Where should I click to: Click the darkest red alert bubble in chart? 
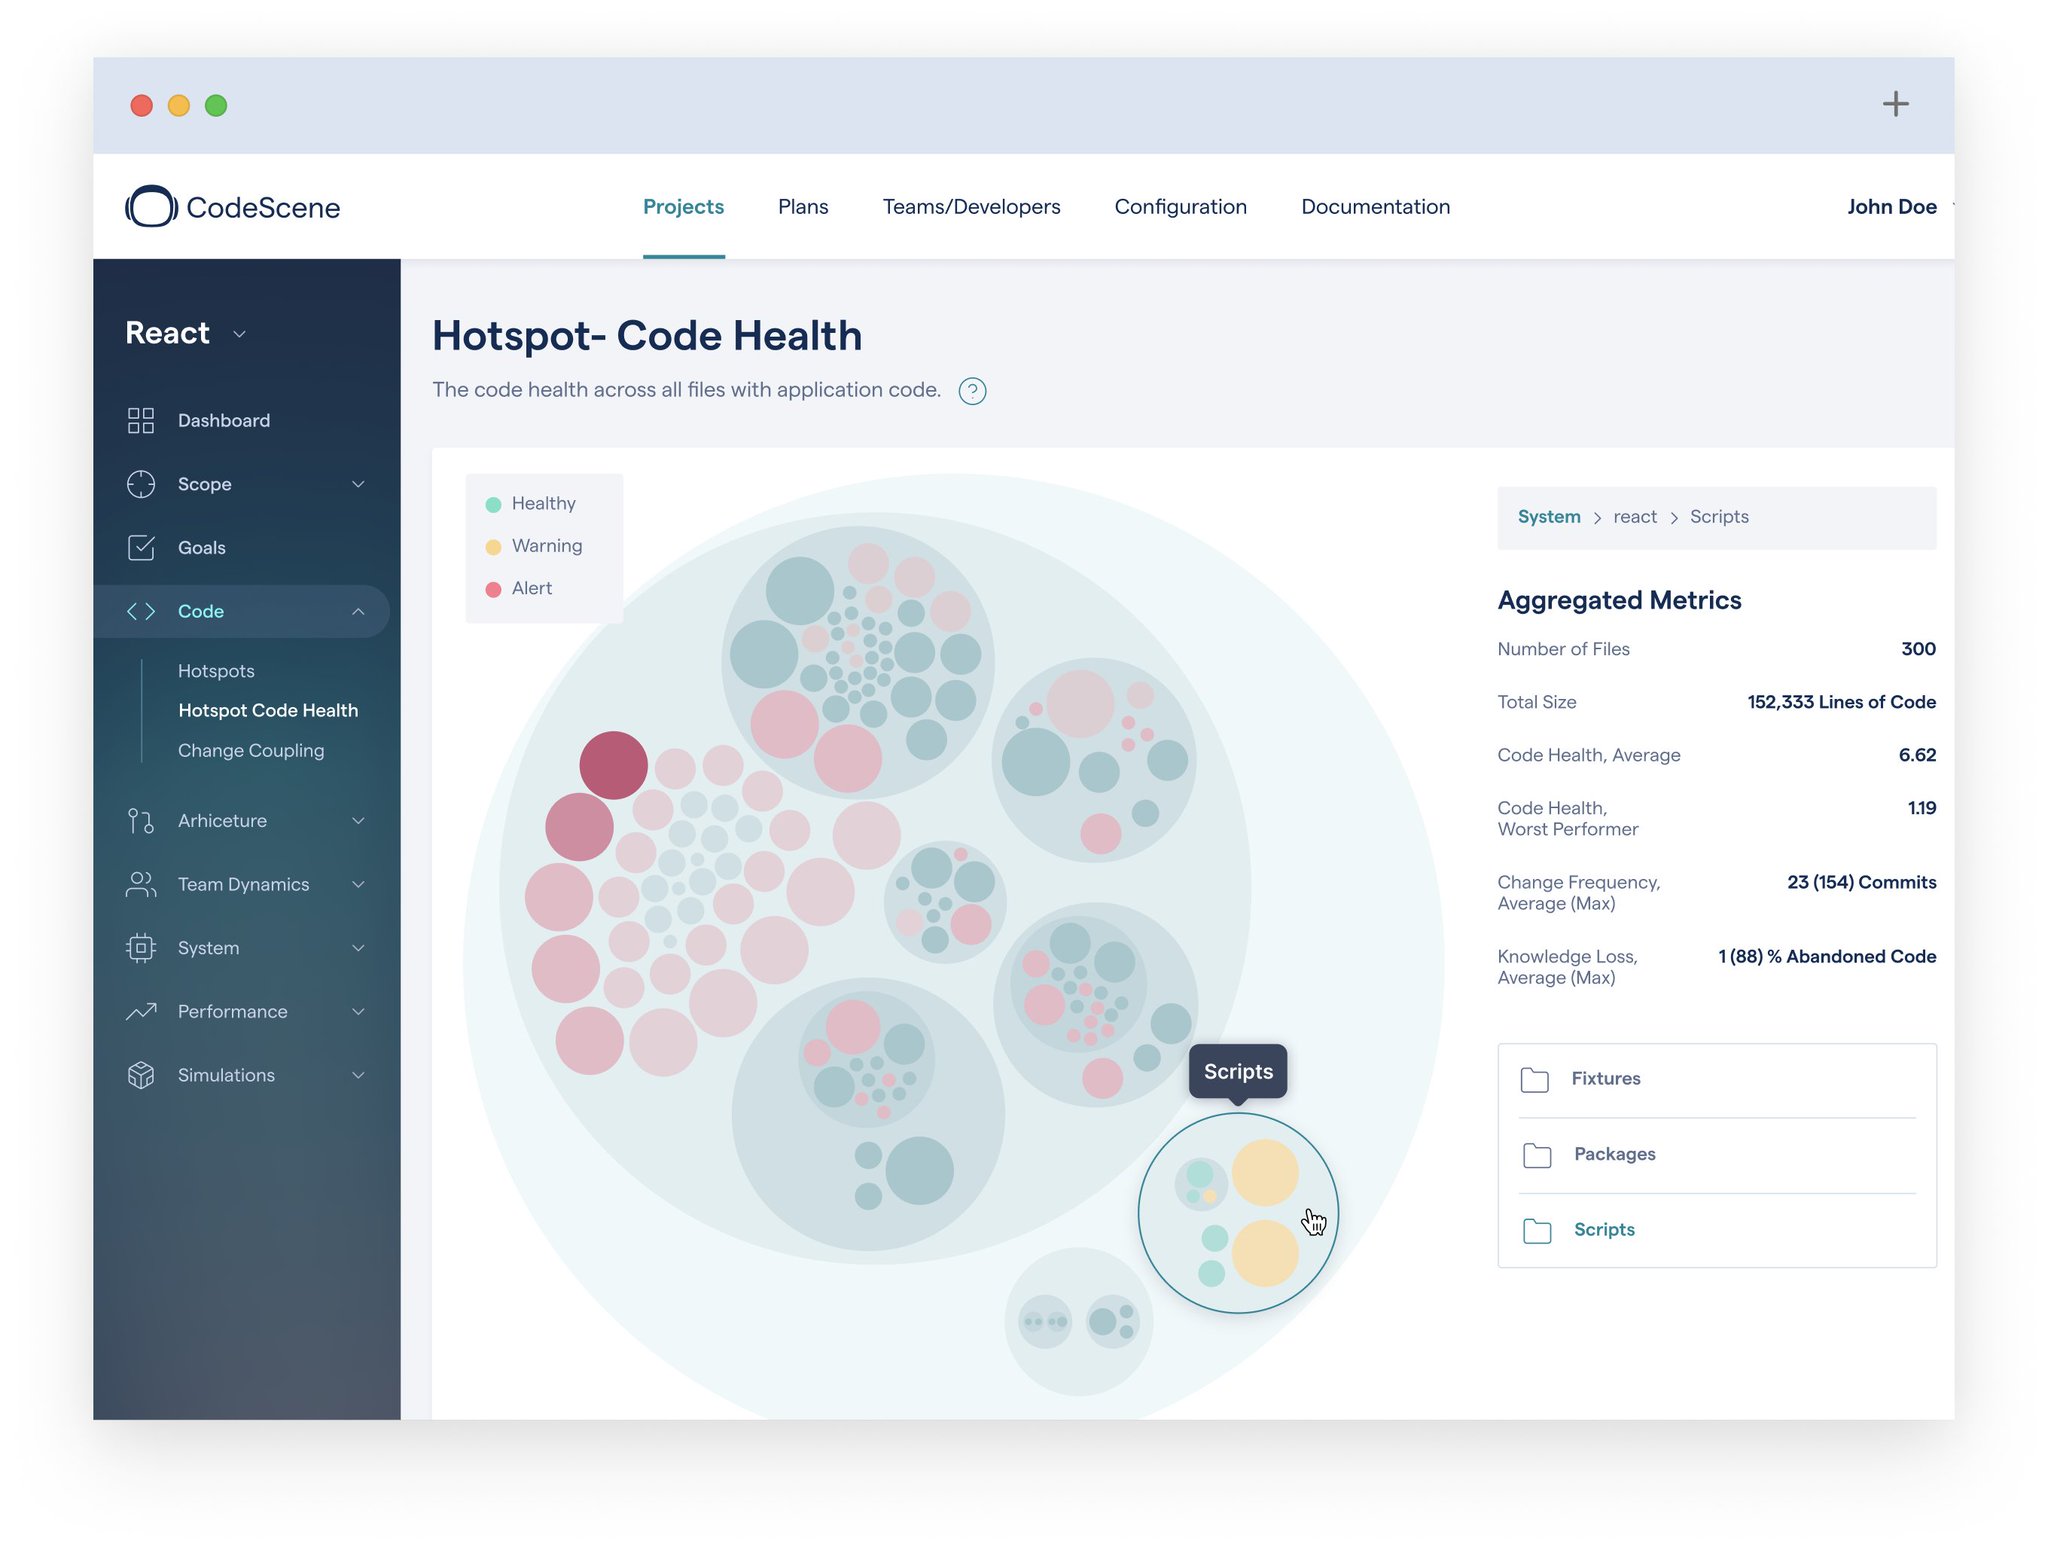[x=613, y=765]
